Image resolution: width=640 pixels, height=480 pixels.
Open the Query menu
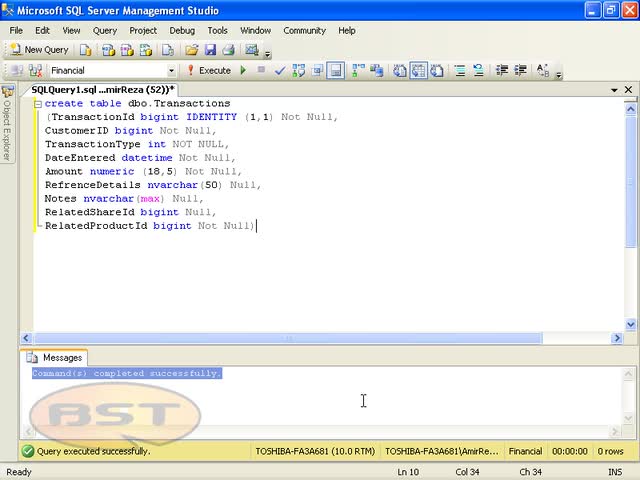[105, 31]
